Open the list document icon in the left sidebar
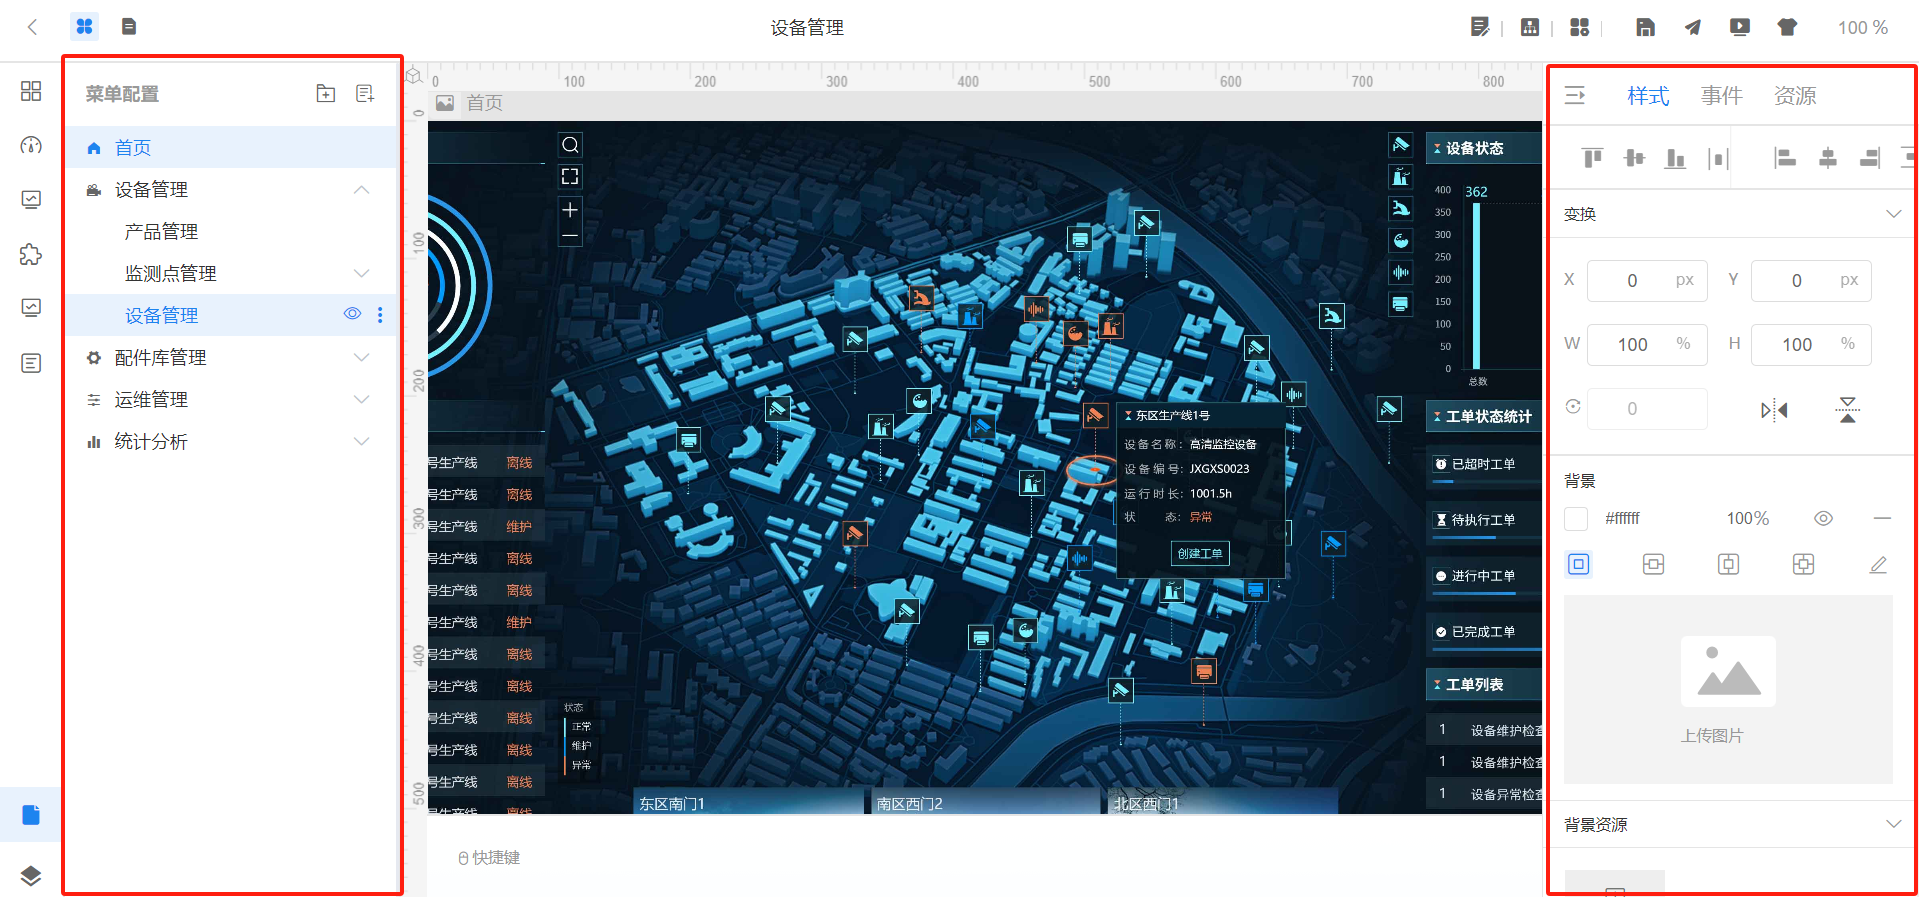Image resolution: width=1919 pixels, height=897 pixels. (x=31, y=363)
